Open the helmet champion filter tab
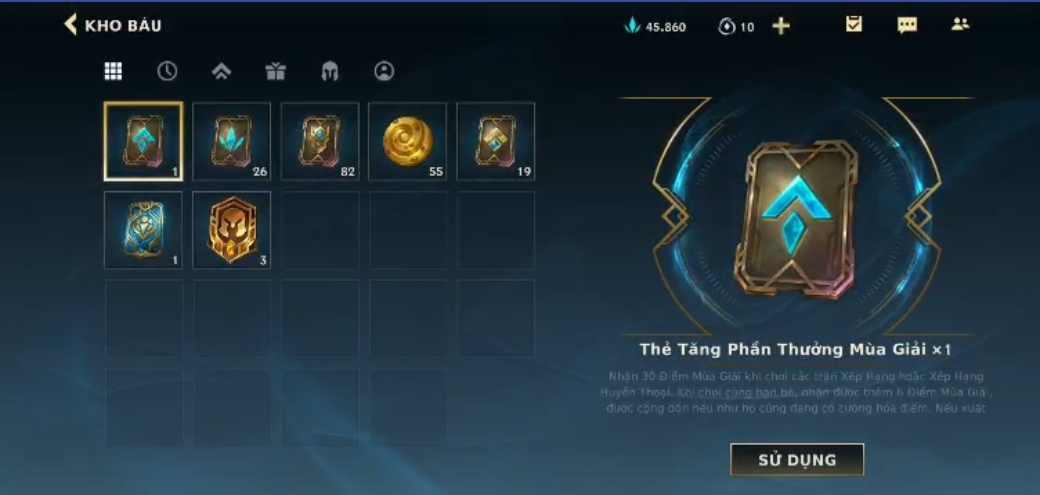 coord(330,71)
